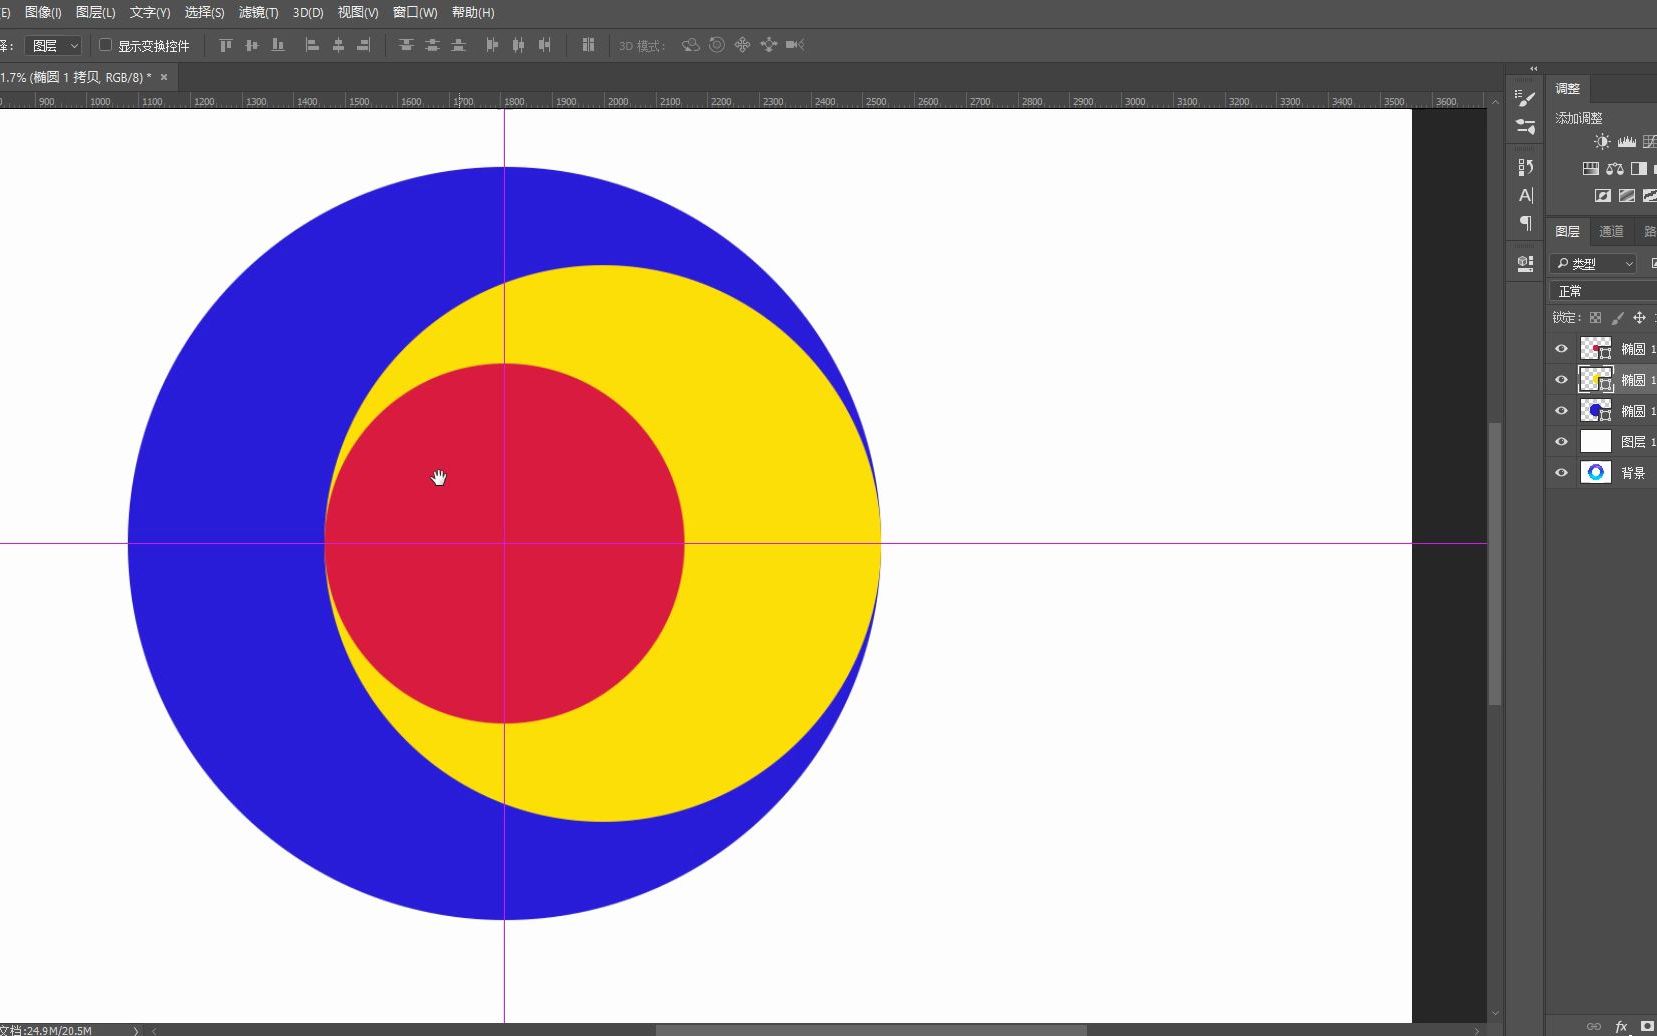Click the distribute horizontal centers icon
This screenshot has width=1657, height=1036.
[x=518, y=45]
